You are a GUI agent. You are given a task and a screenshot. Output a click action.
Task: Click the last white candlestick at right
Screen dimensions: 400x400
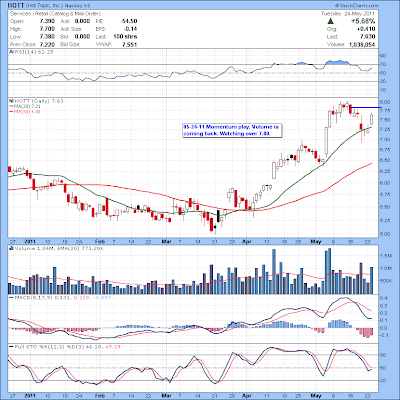372,119
